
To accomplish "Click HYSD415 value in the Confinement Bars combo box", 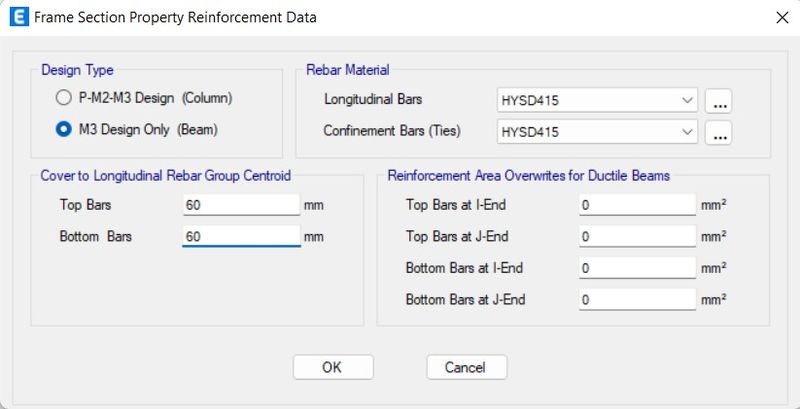I will pos(530,132).
